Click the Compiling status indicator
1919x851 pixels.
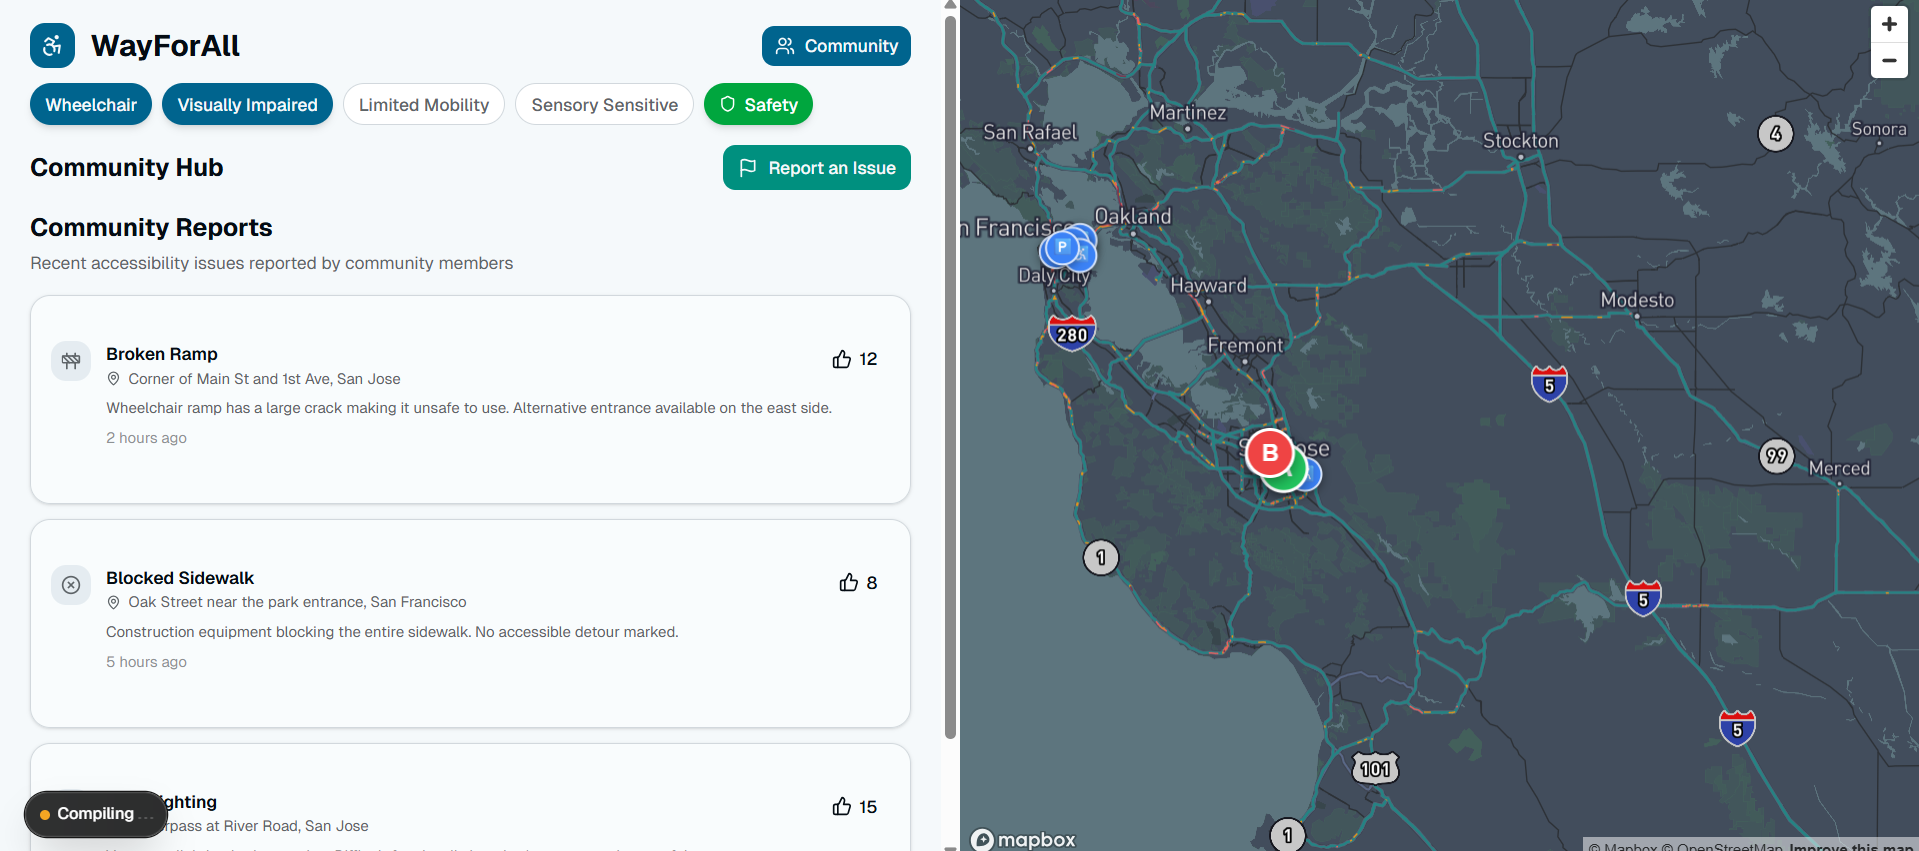[95, 814]
